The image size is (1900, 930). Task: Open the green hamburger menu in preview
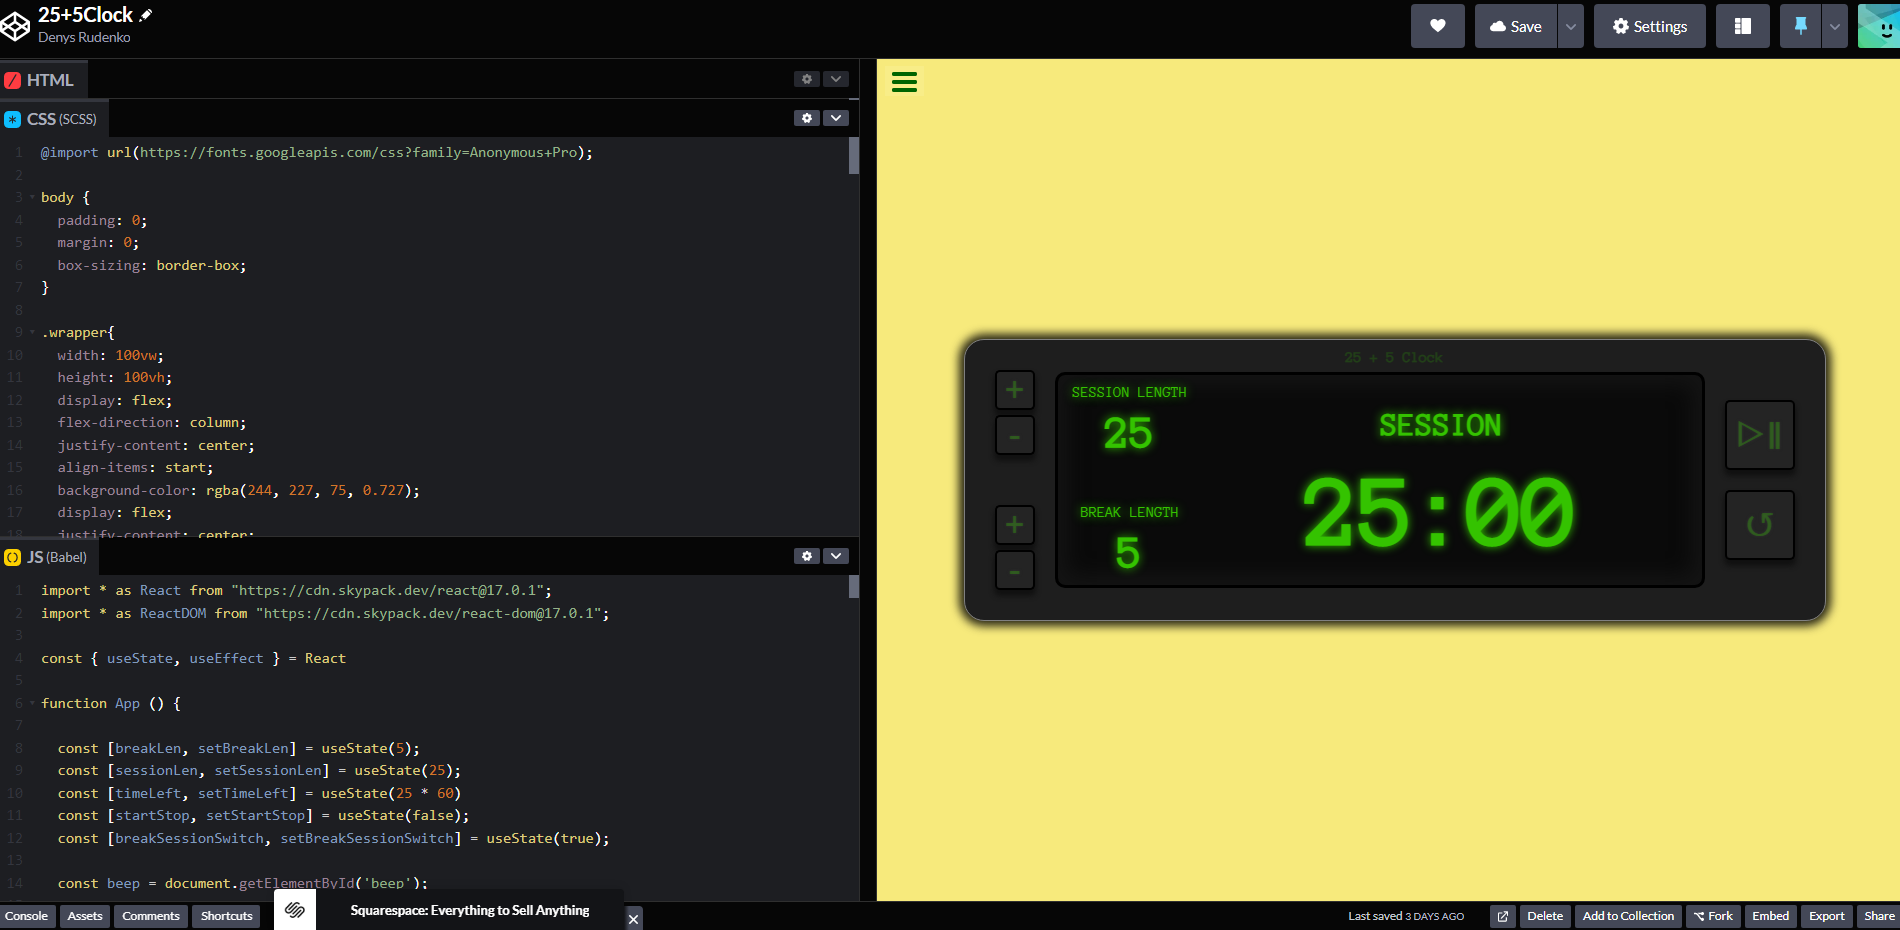[904, 82]
